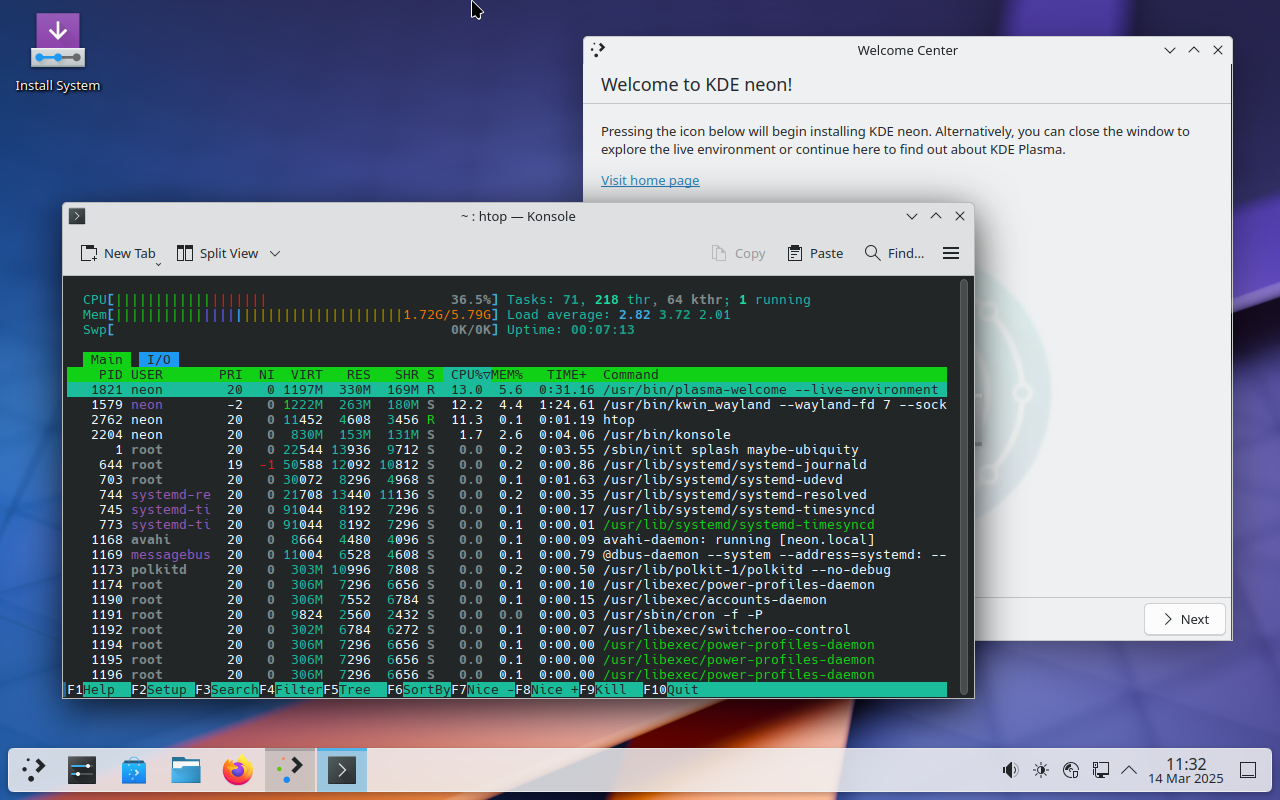Sort by the MEM% column header
The width and height of the screenshot is (1280, 800).
point(507,374)
